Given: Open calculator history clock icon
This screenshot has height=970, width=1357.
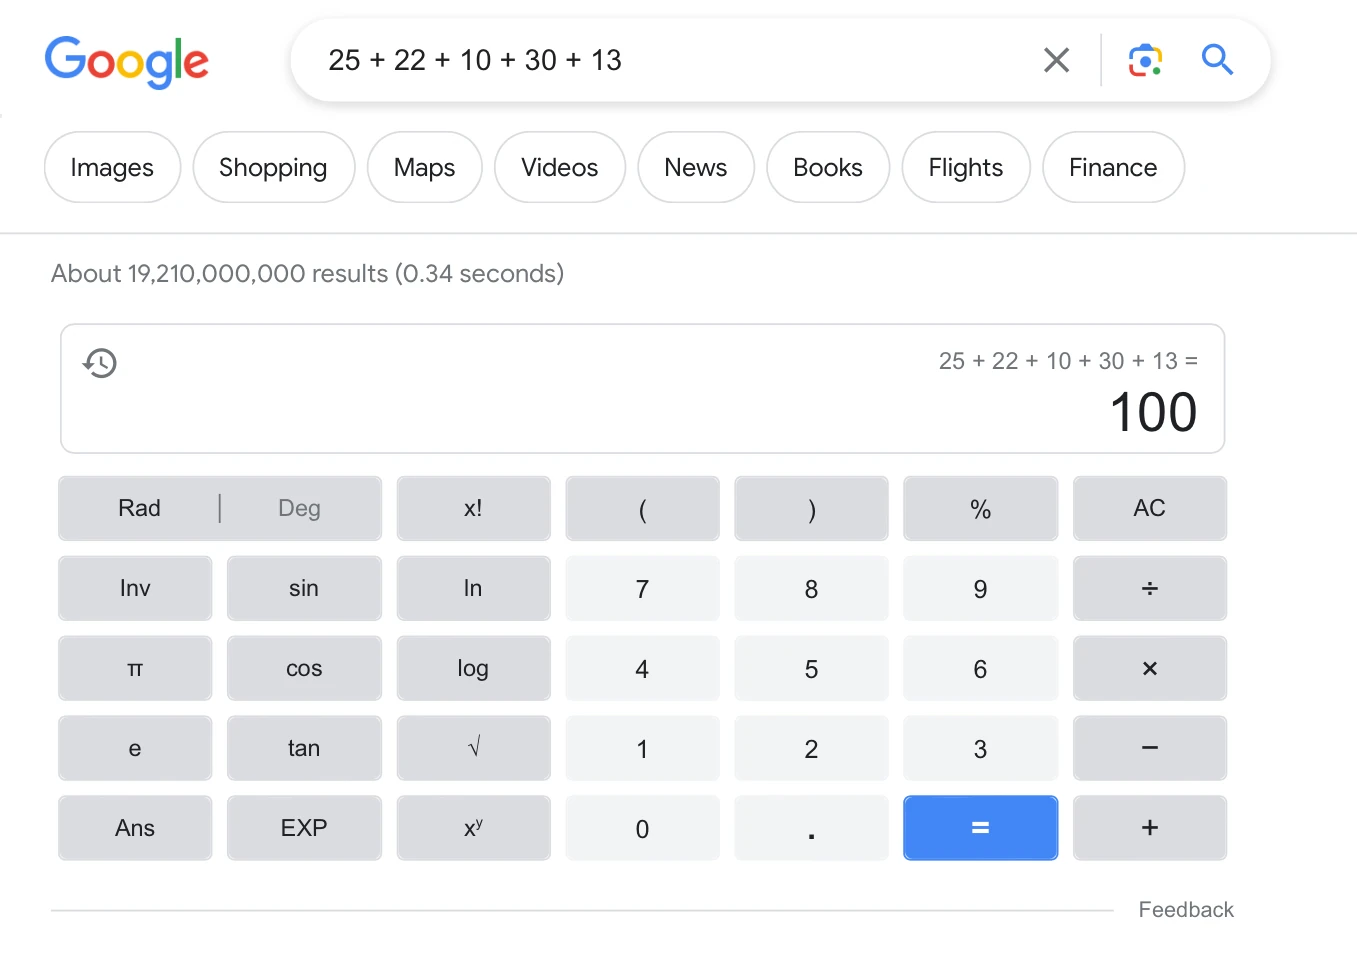Looking at the screenshot, I should tap(100, 363).
